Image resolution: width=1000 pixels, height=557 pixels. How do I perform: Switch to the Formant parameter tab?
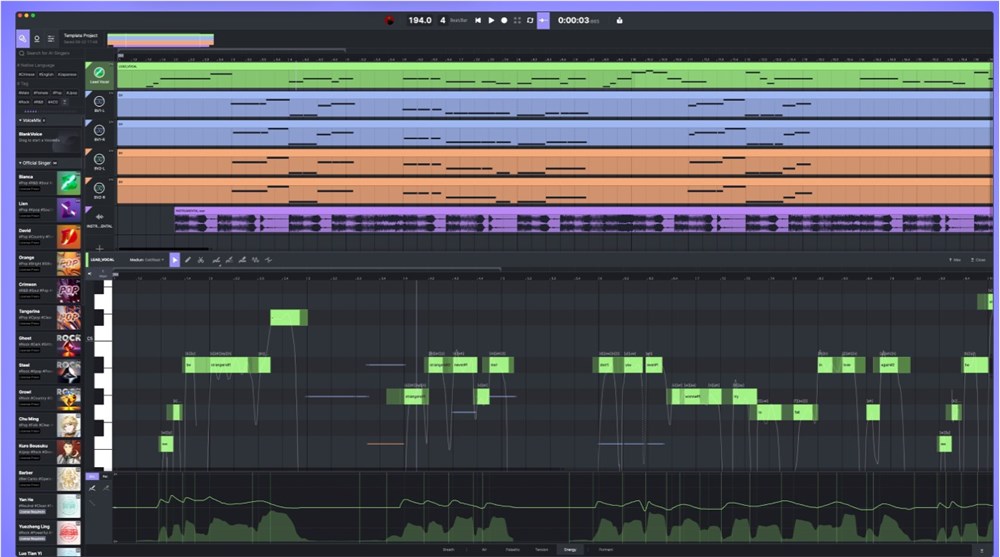[606, 549]
